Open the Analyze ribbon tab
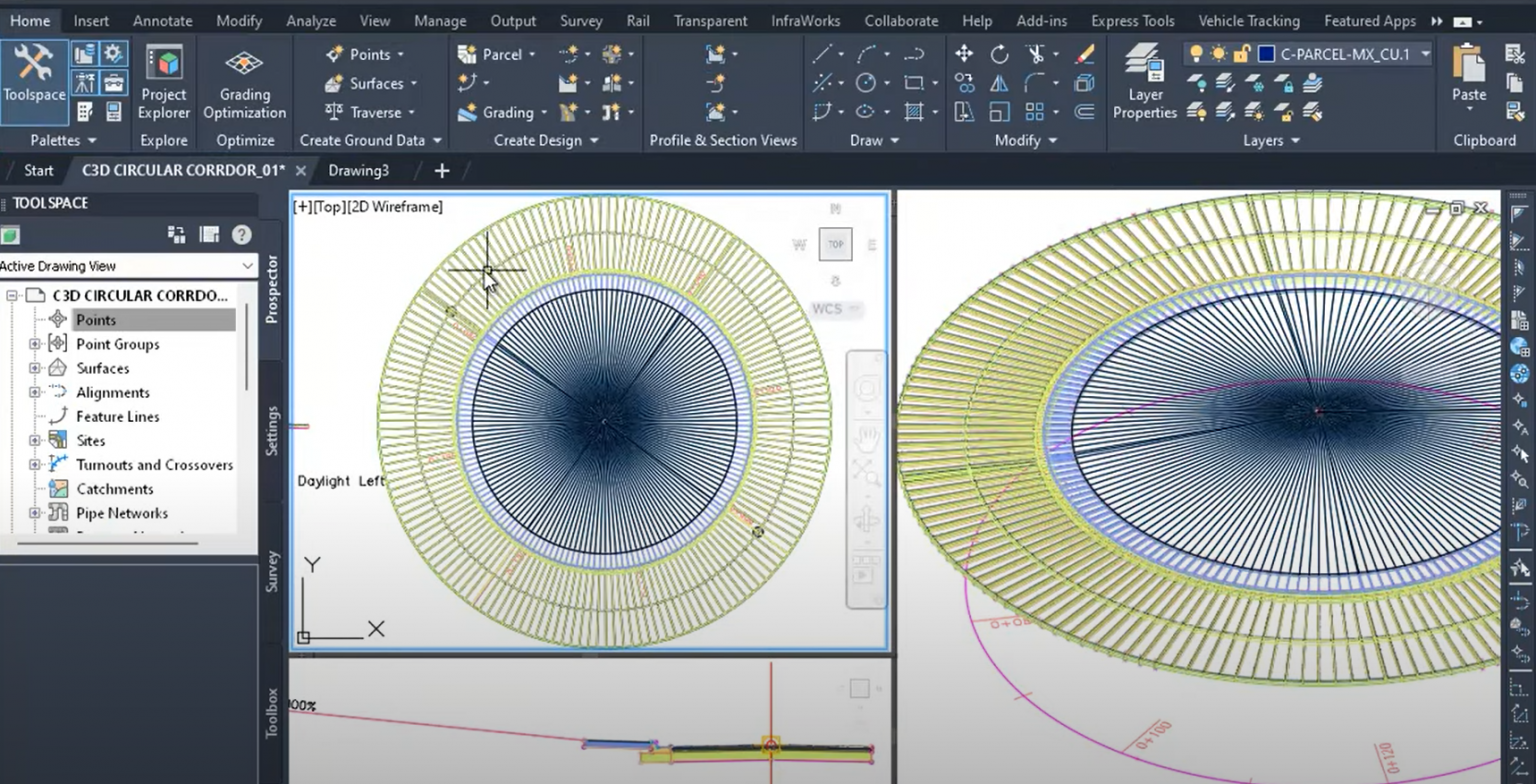This screenshot has width=1536, height=784. 311,20
